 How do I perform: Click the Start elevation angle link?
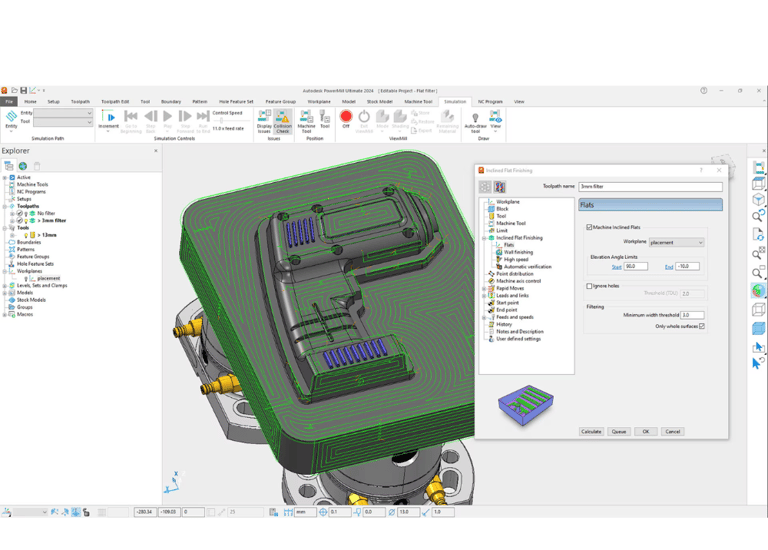pos(616,267)
